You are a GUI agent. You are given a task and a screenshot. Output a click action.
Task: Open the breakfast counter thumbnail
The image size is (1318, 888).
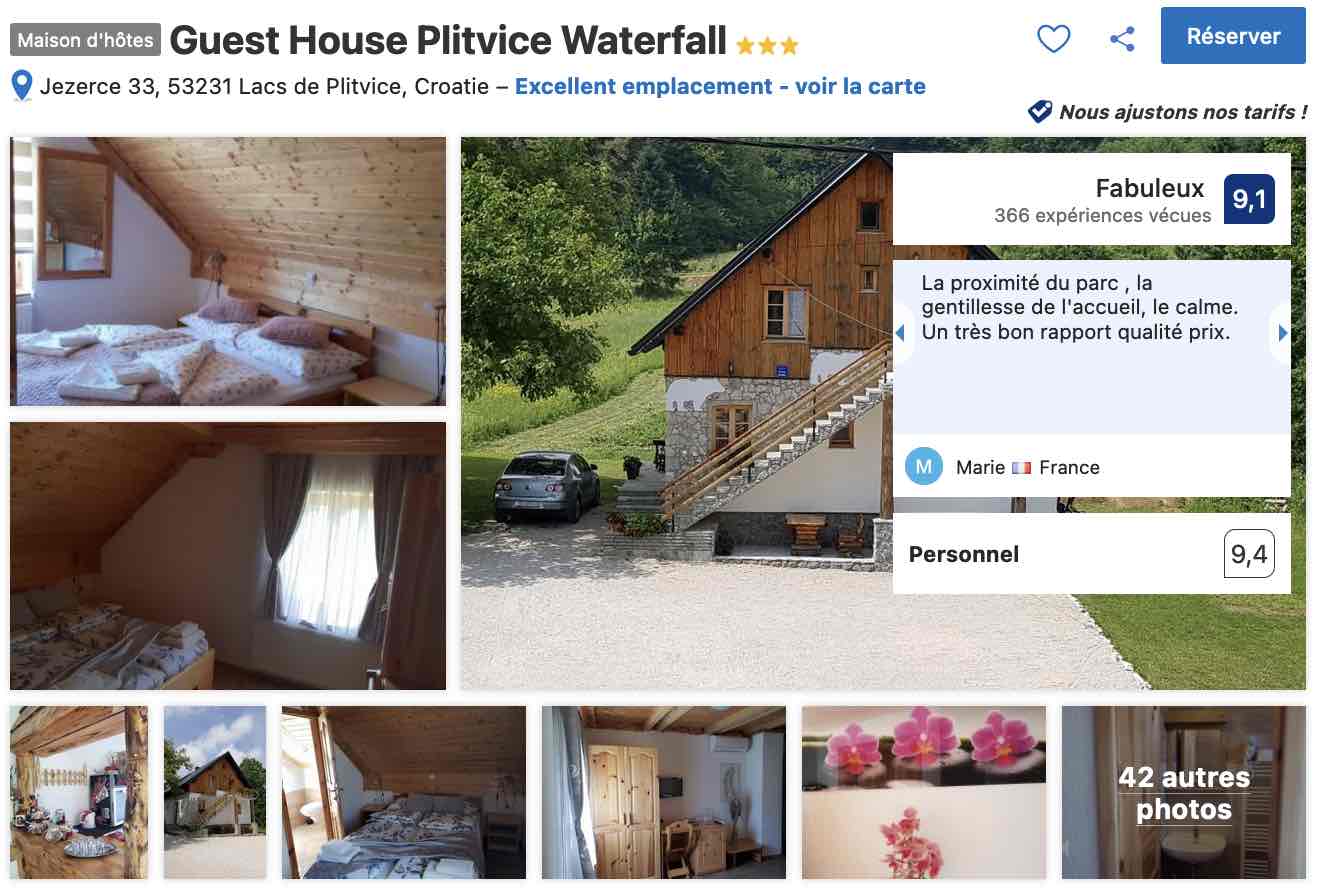click(x=79, y=792)
